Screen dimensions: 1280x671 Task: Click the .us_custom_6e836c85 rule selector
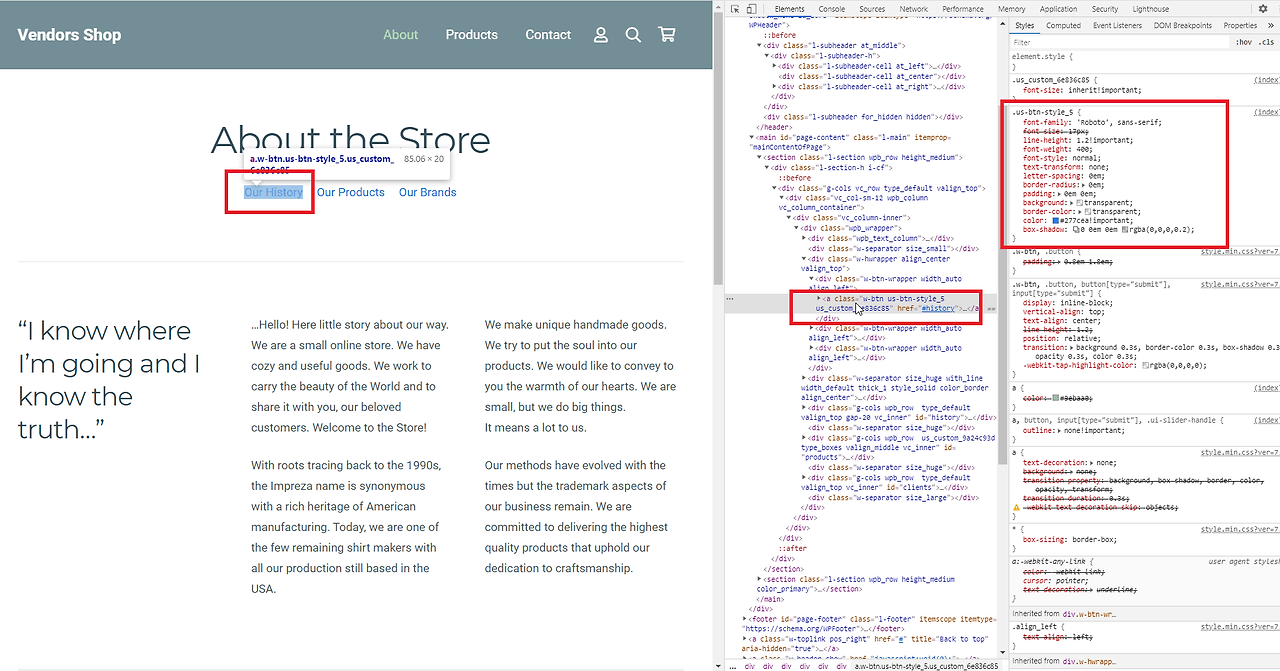click(x=1053, y=79)
